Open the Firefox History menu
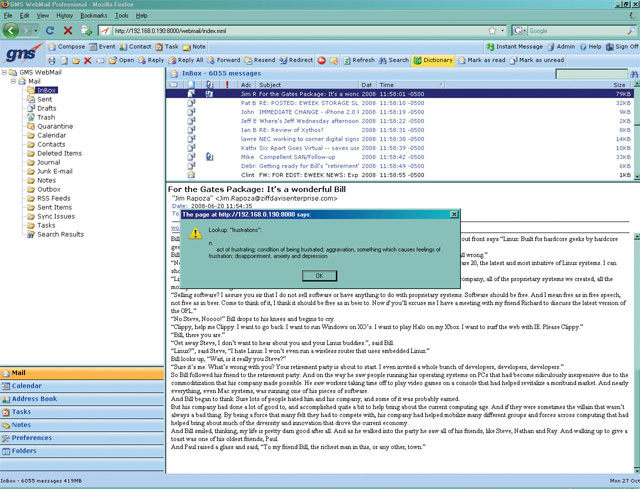Screen dimensions: 640x489 click(x=64, y=16)
